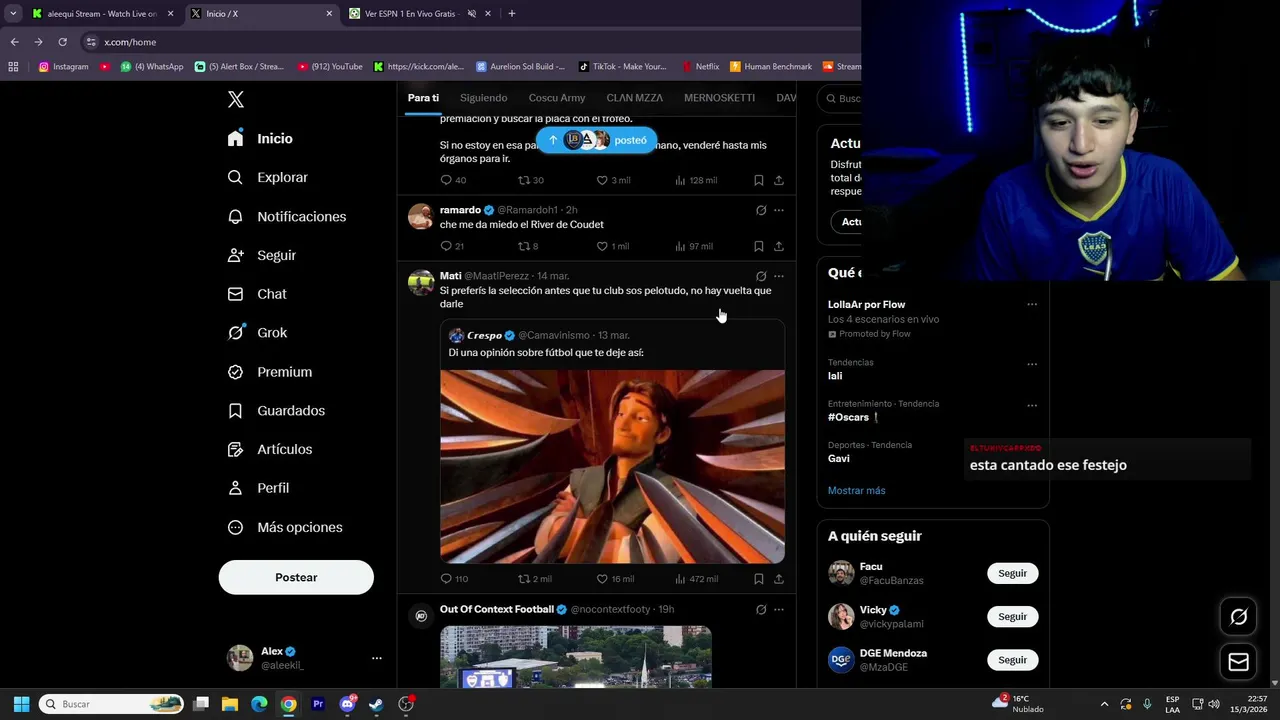
Task: Open more options for LollaAr trend
Action: tap(1032, 305)
